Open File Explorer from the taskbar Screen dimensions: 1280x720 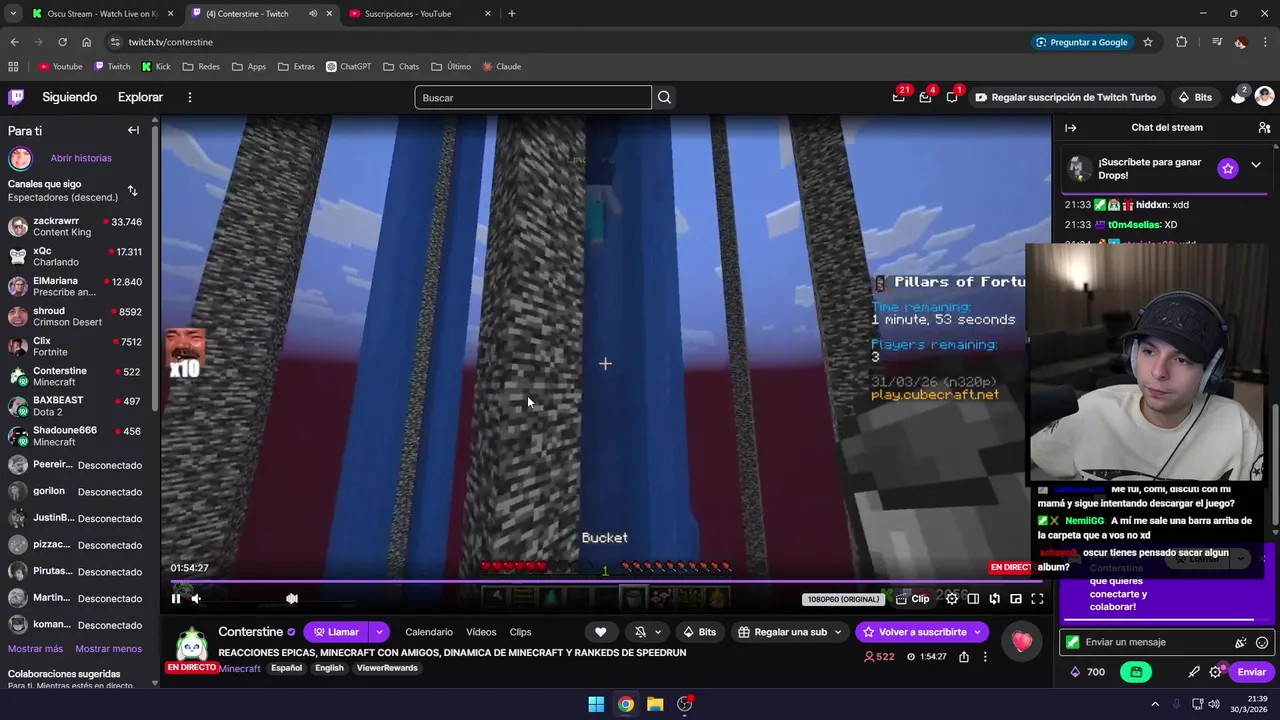(655, 704)
